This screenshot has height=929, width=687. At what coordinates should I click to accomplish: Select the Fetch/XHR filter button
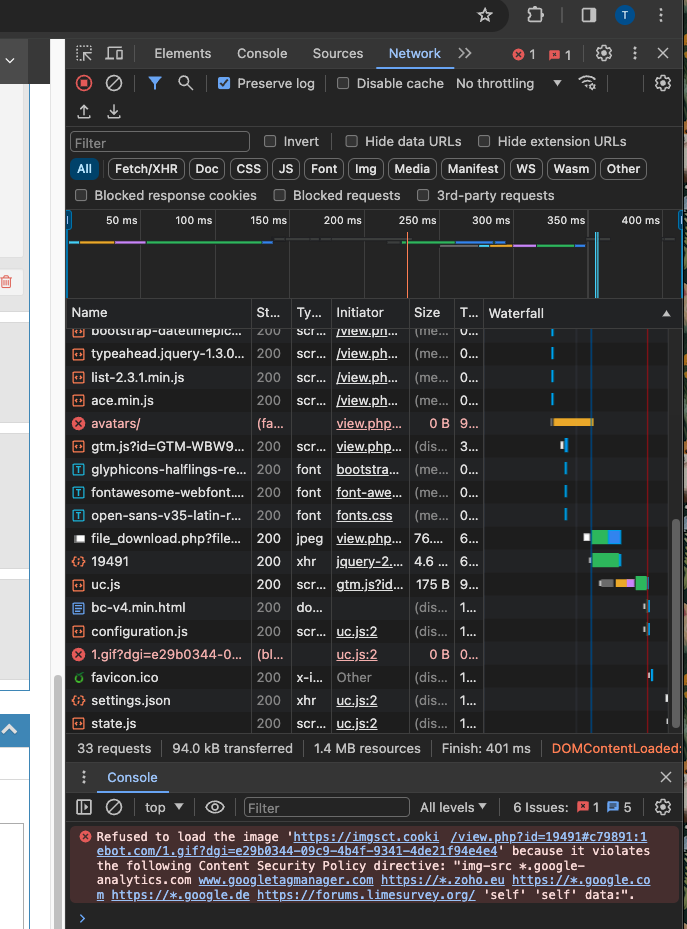click(x=145, y=169)
